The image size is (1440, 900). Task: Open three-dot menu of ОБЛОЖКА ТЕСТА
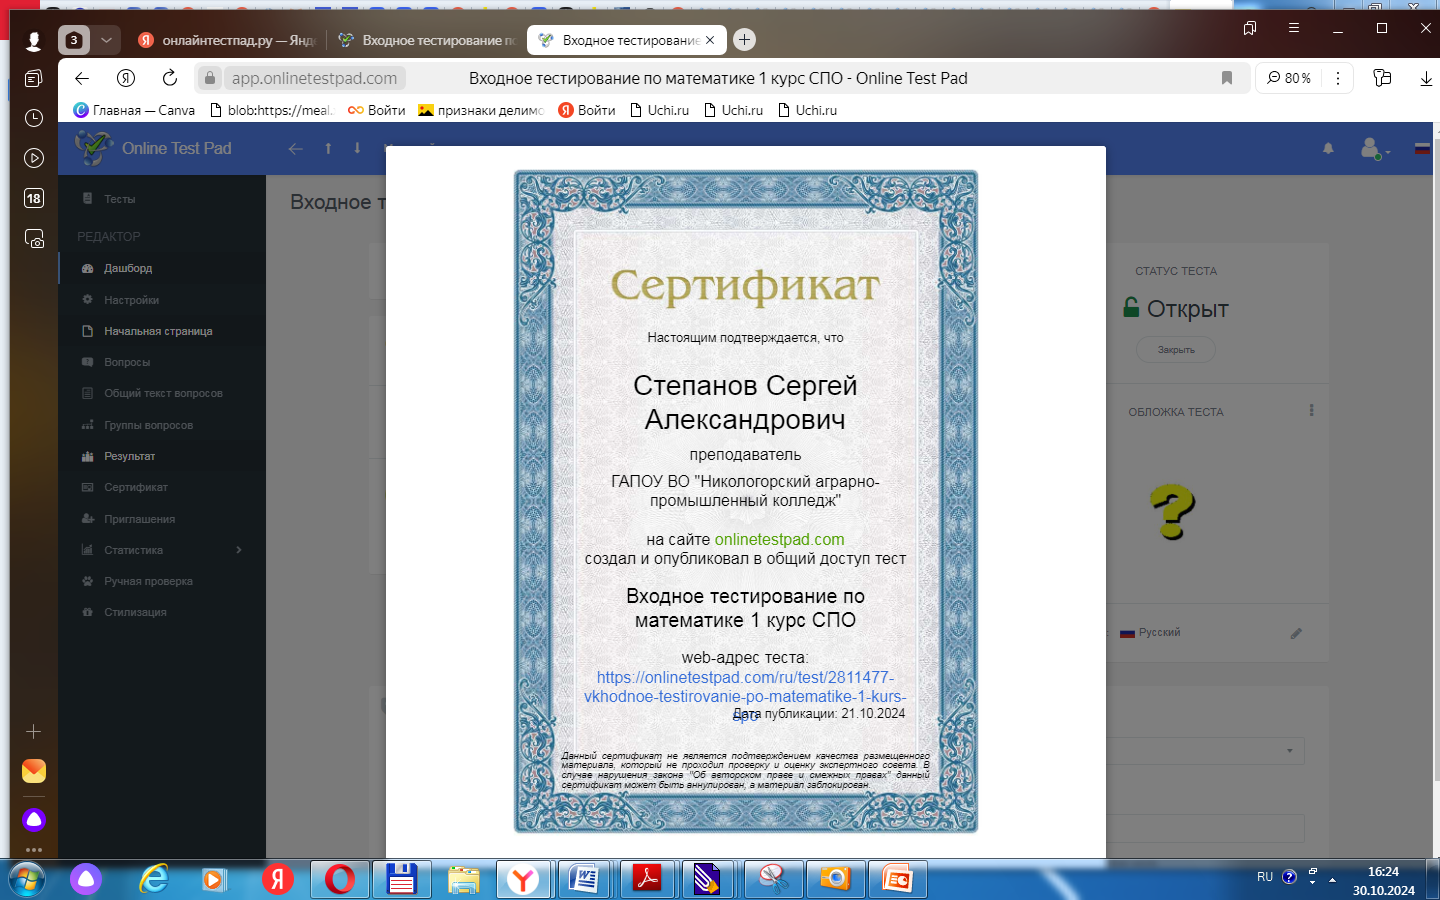[1311, 411]
